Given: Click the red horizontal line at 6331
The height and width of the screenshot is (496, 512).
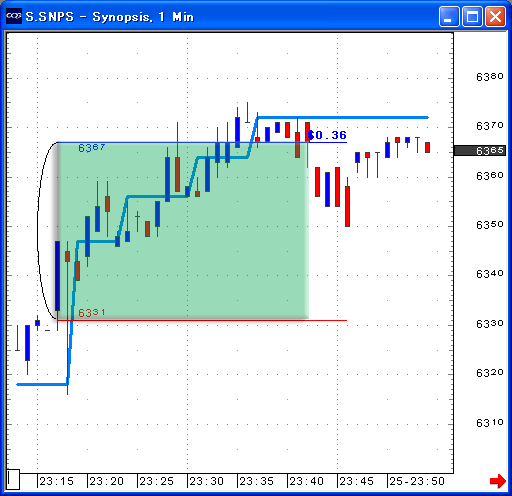Looking at the screenshot, I should (x=202, y=320).
